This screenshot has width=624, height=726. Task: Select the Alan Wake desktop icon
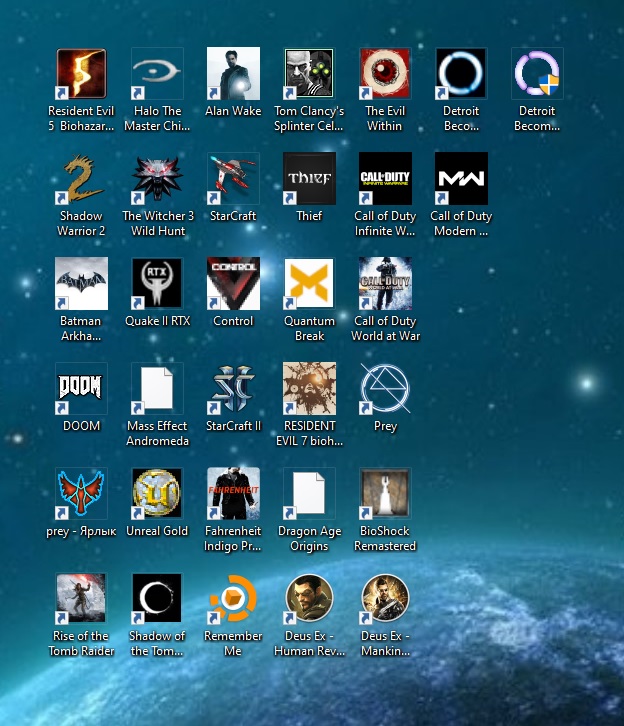coord(233,74)
